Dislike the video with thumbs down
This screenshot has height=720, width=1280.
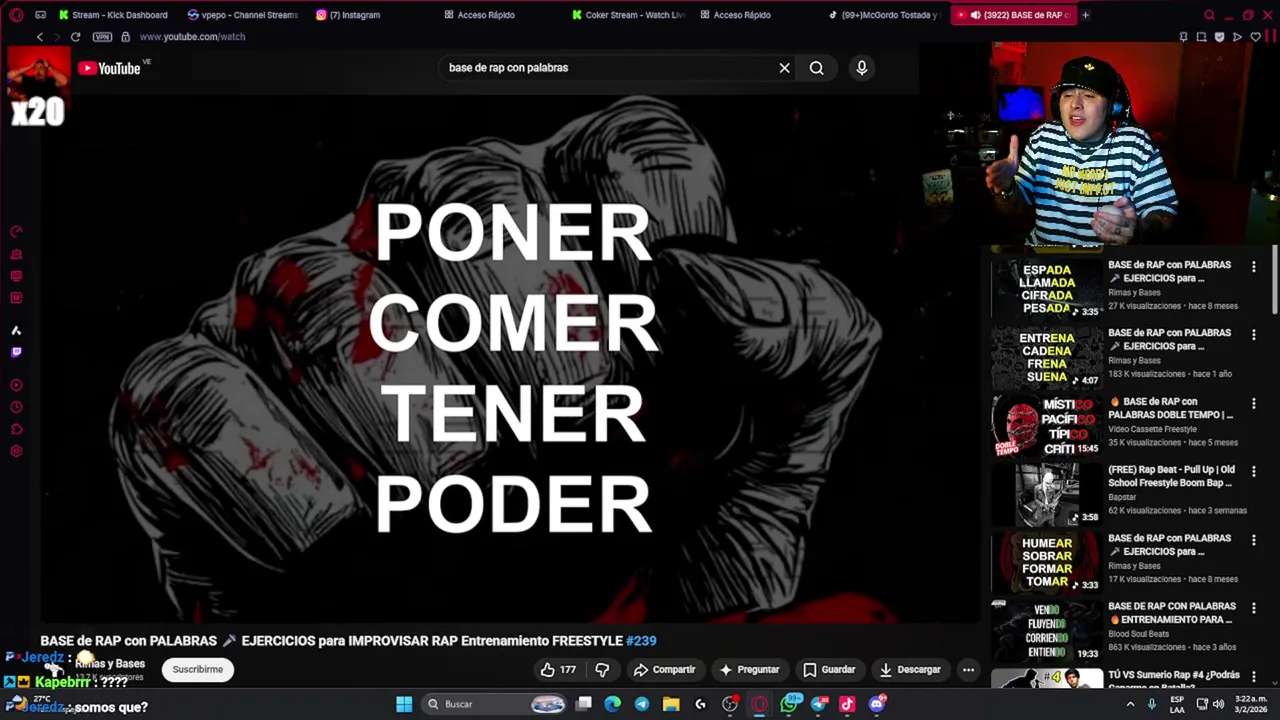click(x=602, y=670)
